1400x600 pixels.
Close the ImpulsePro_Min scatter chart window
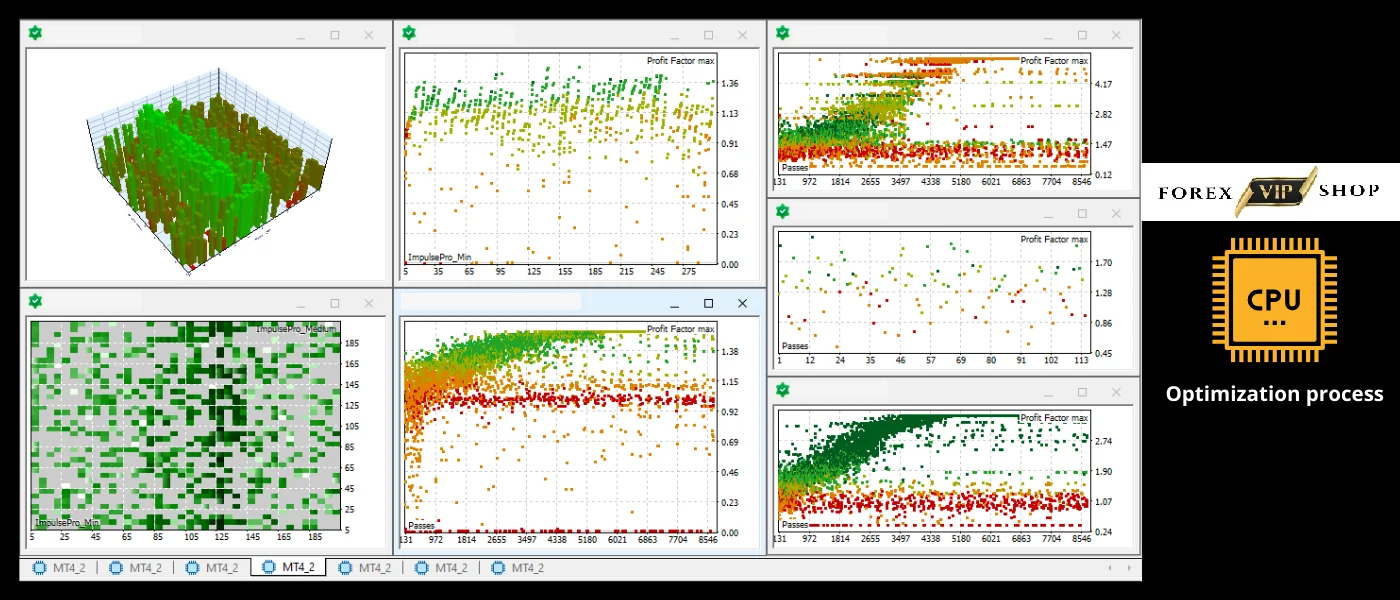pyautogui.click(x=742, y=35)
